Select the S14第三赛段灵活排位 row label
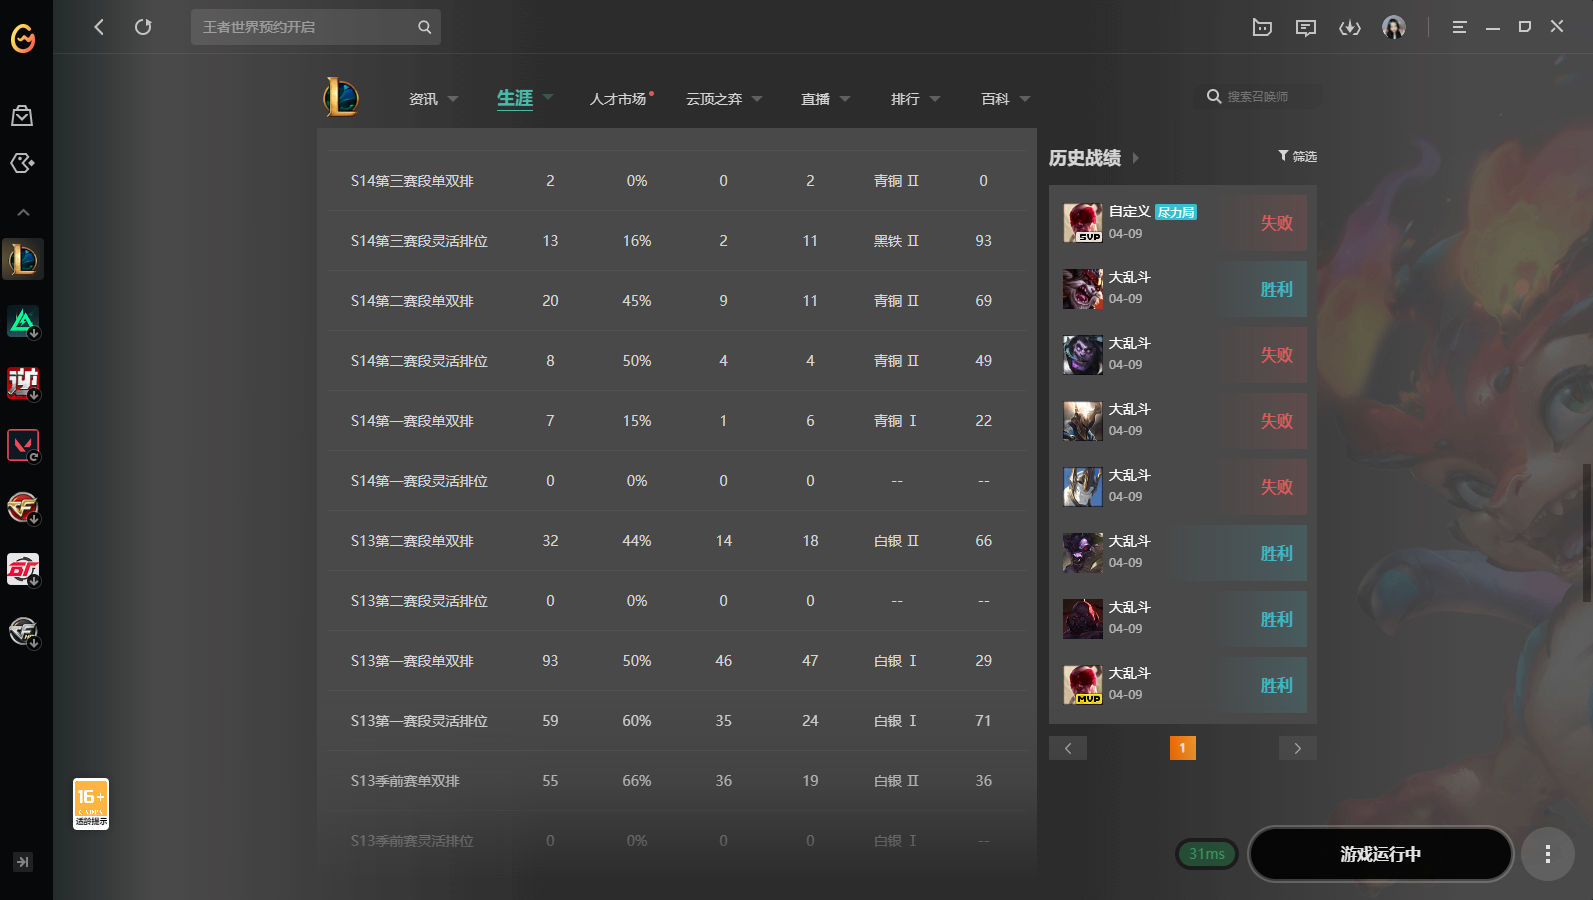1593x900 pixels. (419, 241)
